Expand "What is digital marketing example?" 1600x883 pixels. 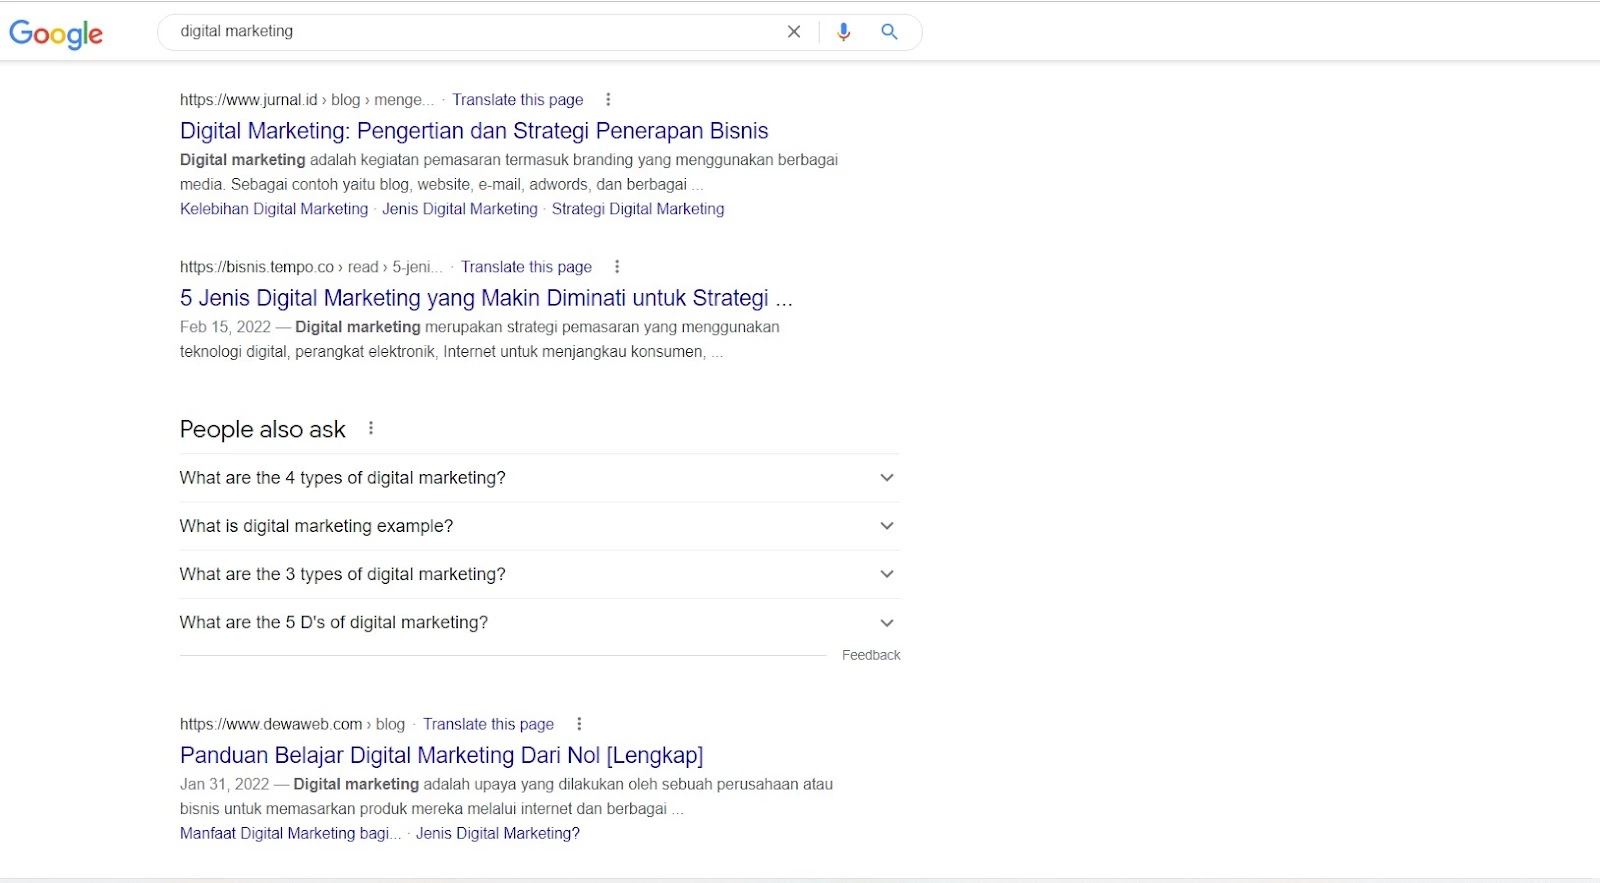[x=539, y=526]
